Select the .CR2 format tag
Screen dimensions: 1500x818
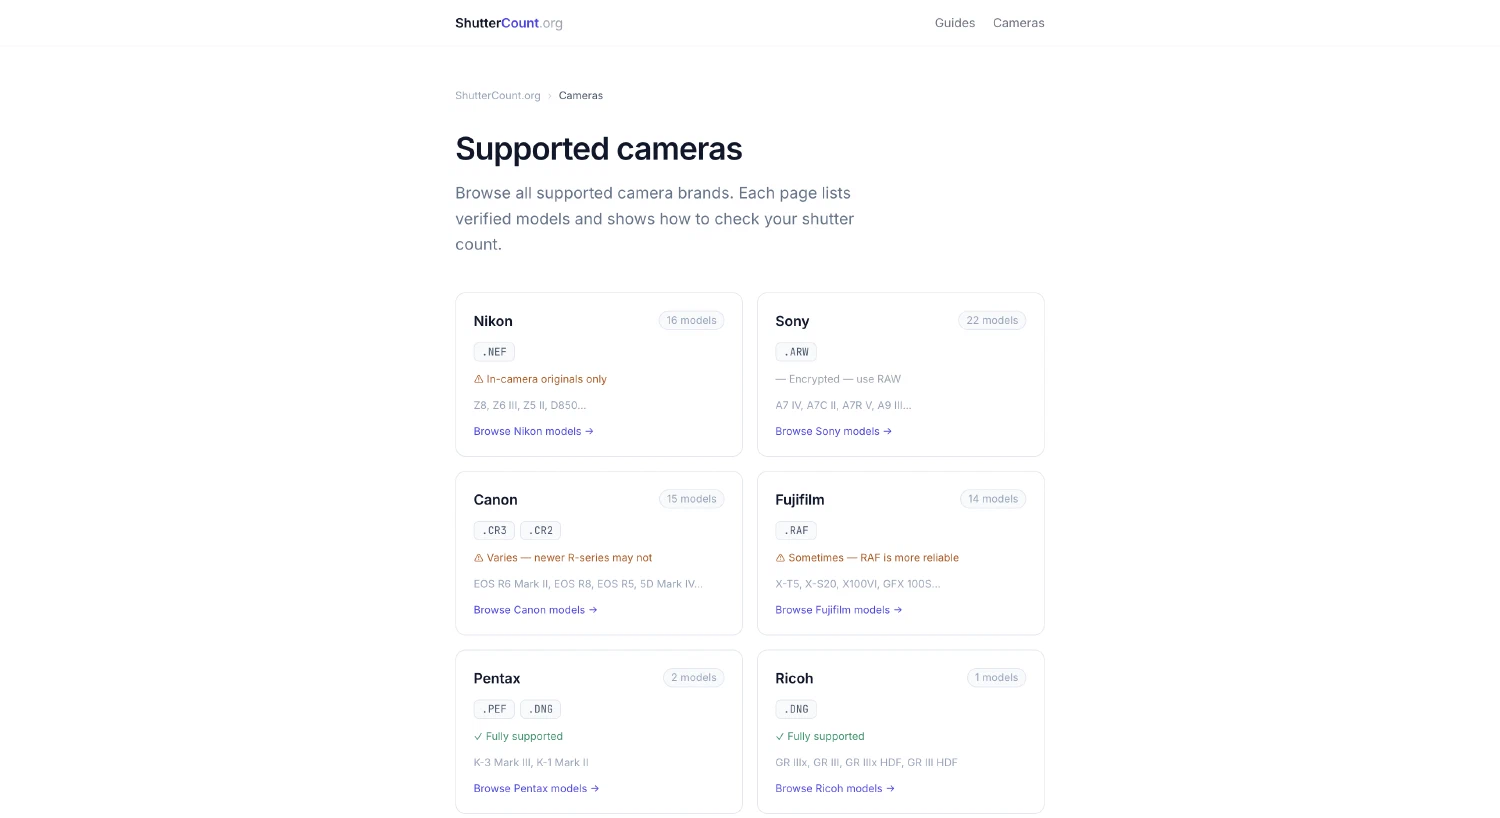point(540,531)
